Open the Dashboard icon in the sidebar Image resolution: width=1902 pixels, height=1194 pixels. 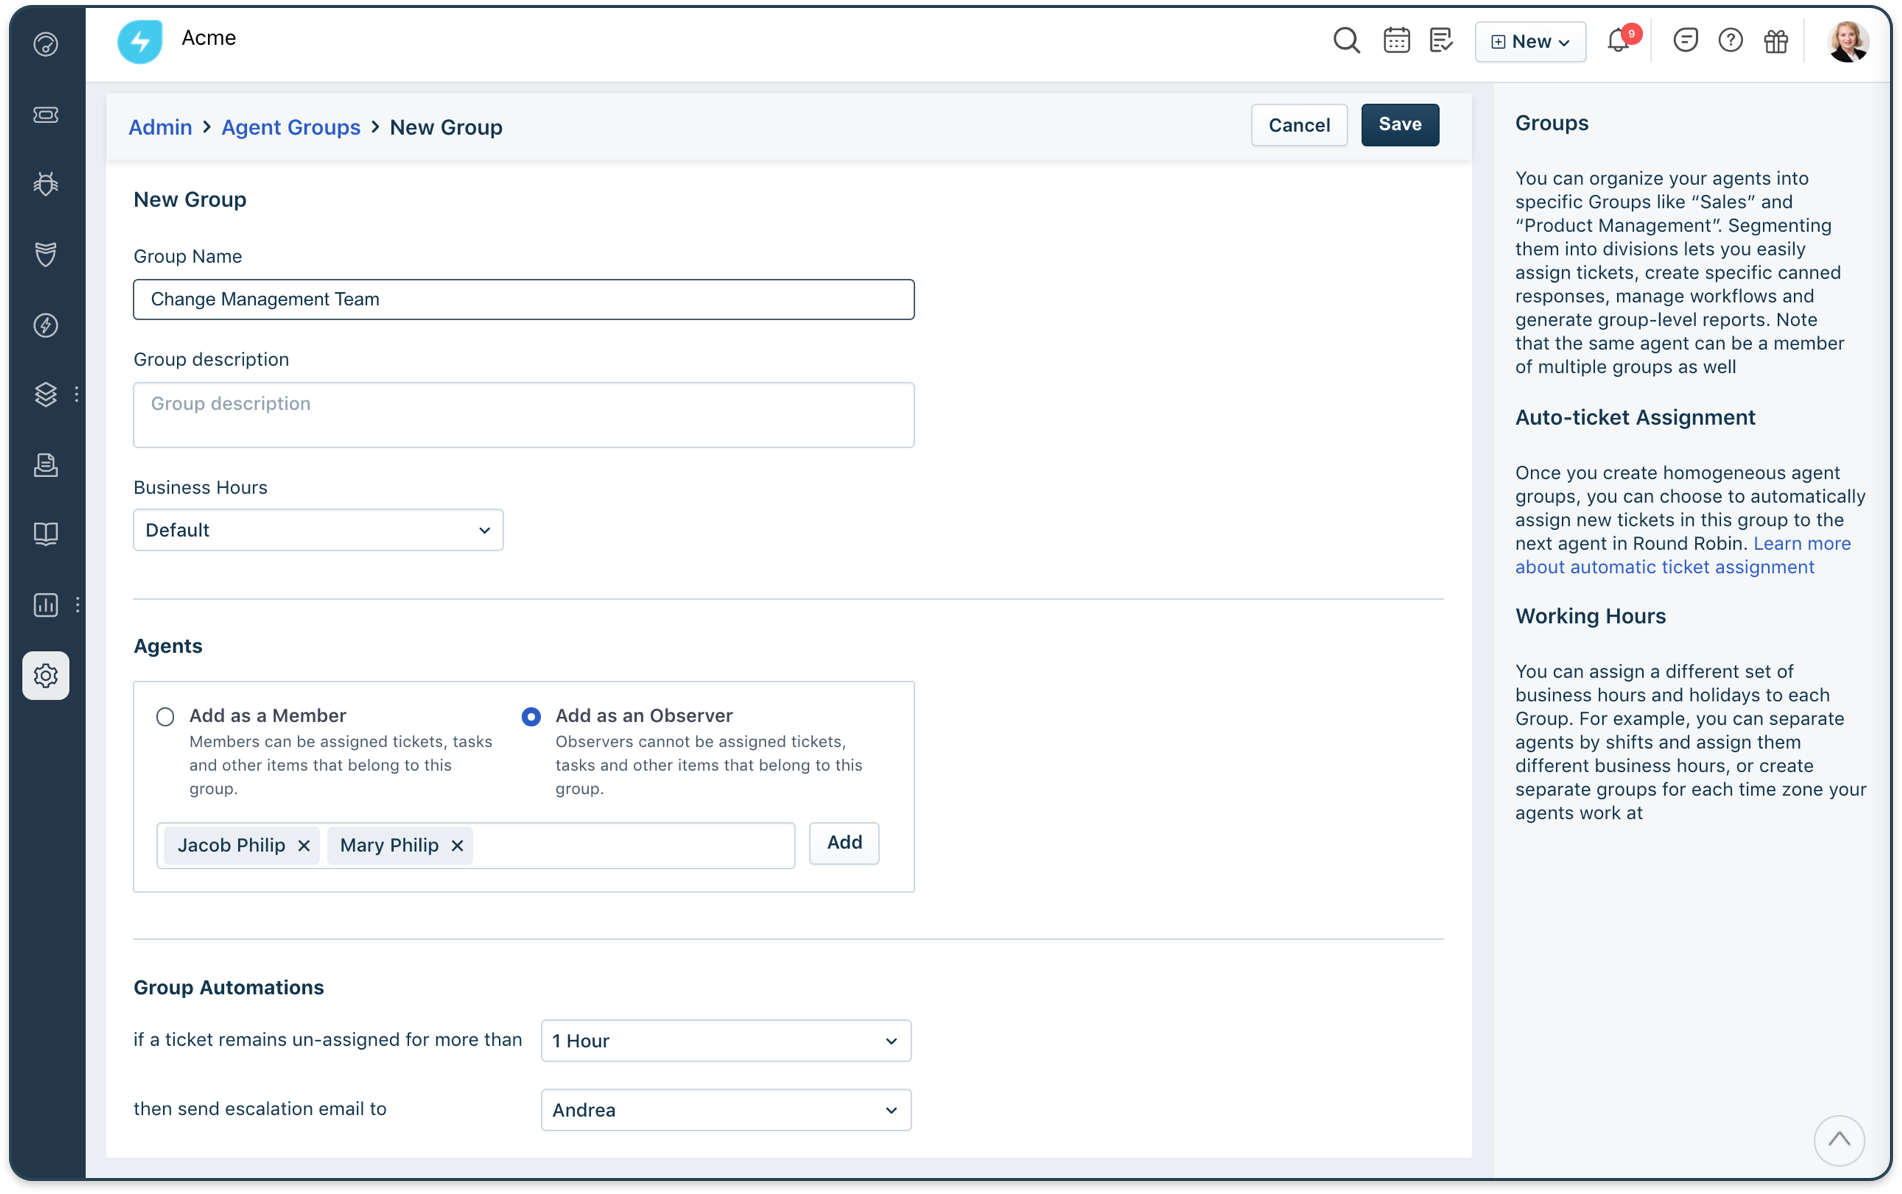[x=45, y=44]
